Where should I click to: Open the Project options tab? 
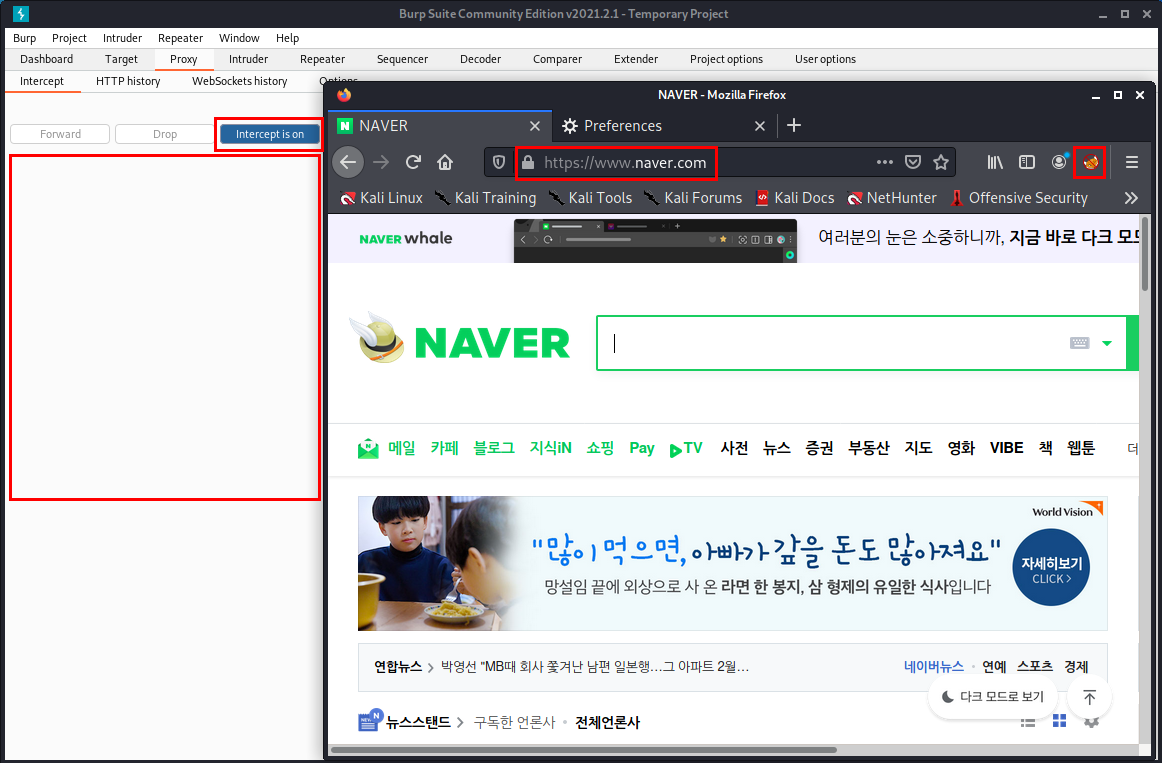point(726,59)
